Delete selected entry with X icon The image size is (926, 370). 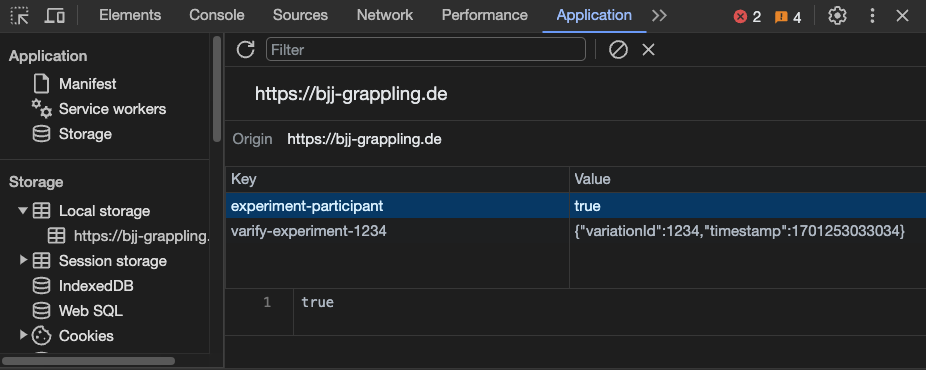(x=648, y=50)
